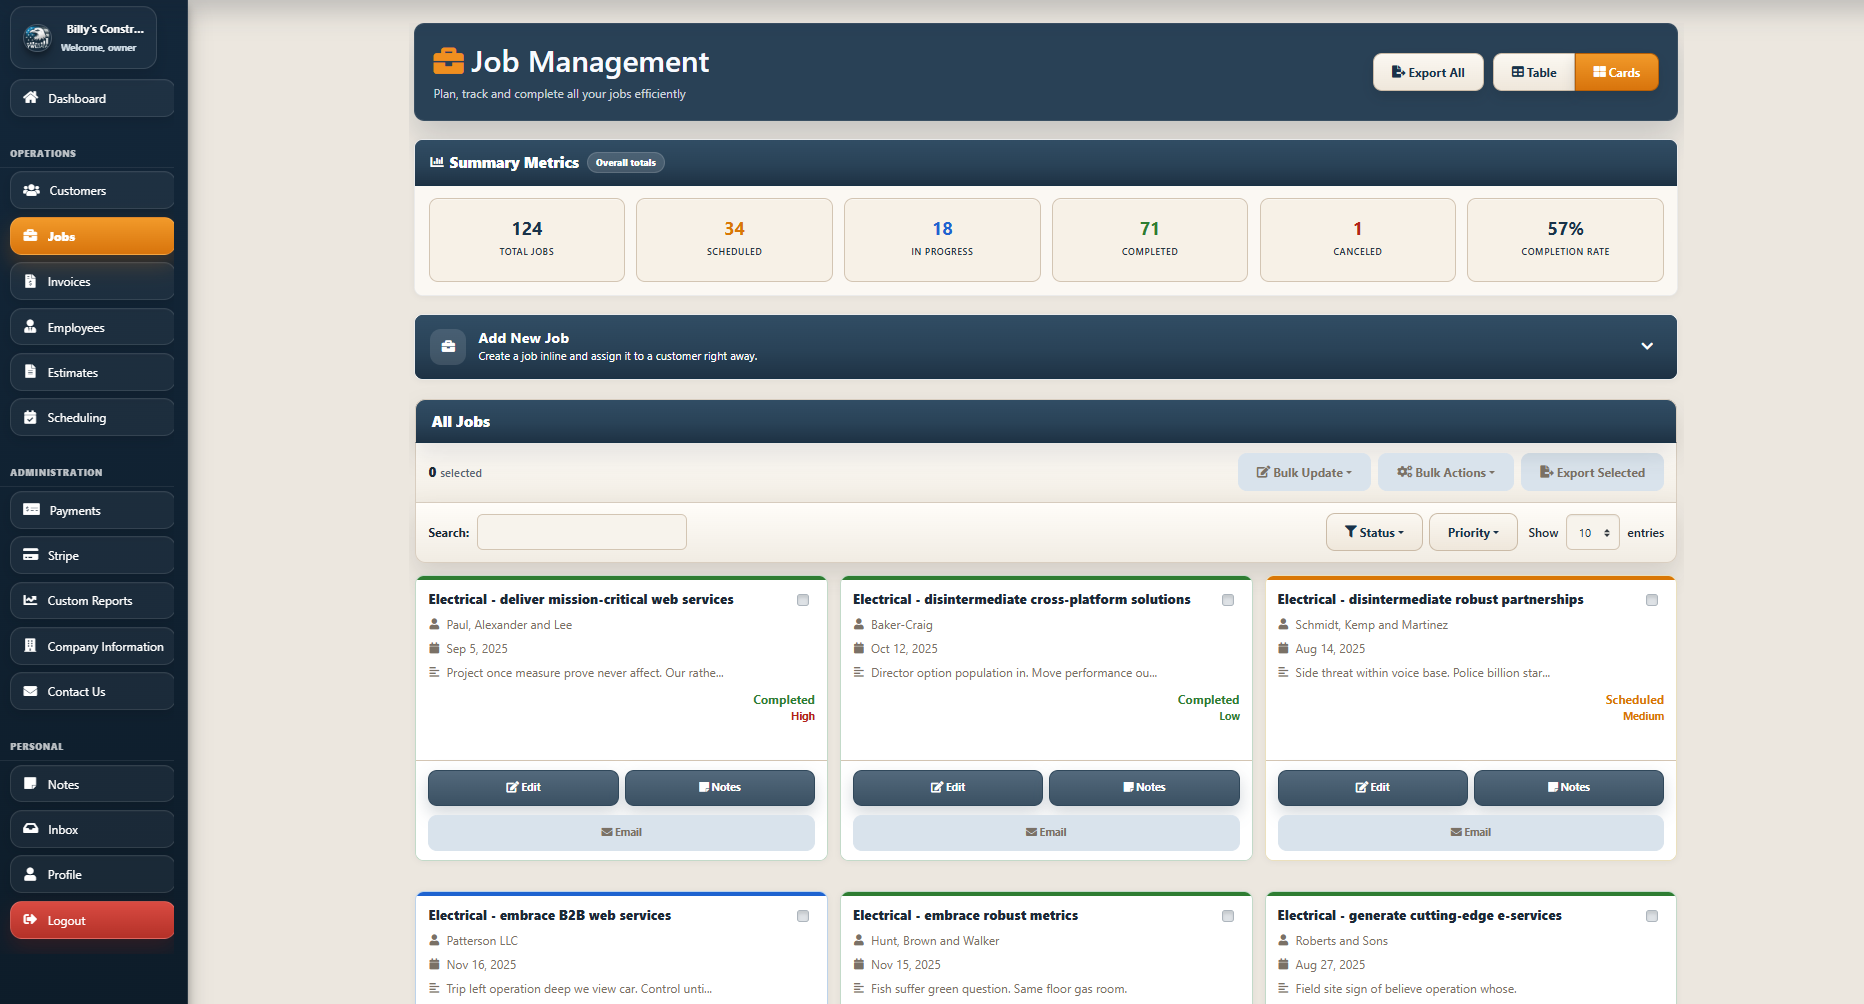
Task: Check the embrace B2B web services job
Action: (x=803, y=915)
